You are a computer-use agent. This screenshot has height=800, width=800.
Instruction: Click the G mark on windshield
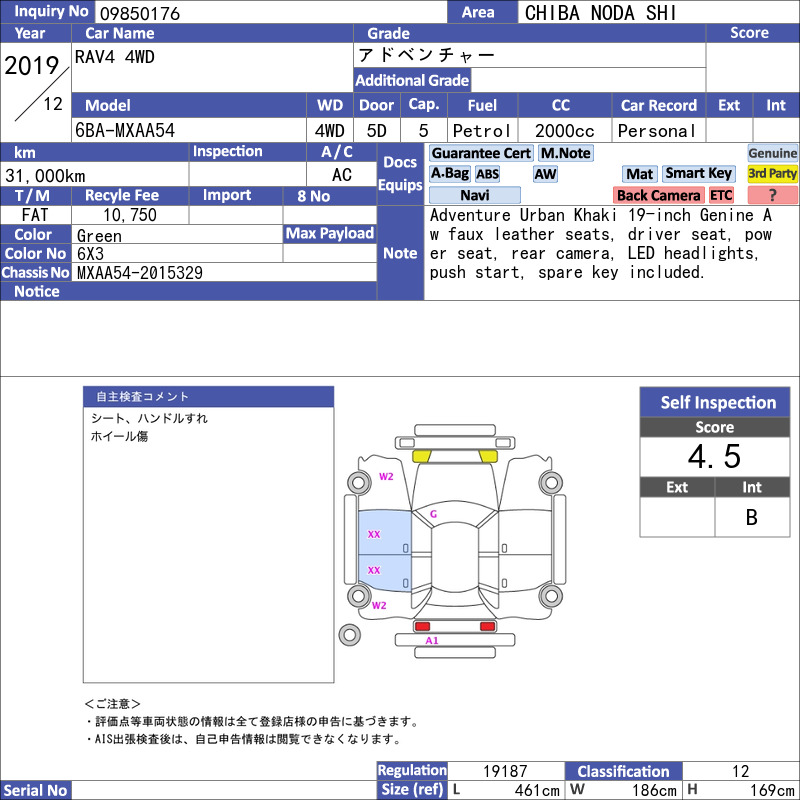433,514
